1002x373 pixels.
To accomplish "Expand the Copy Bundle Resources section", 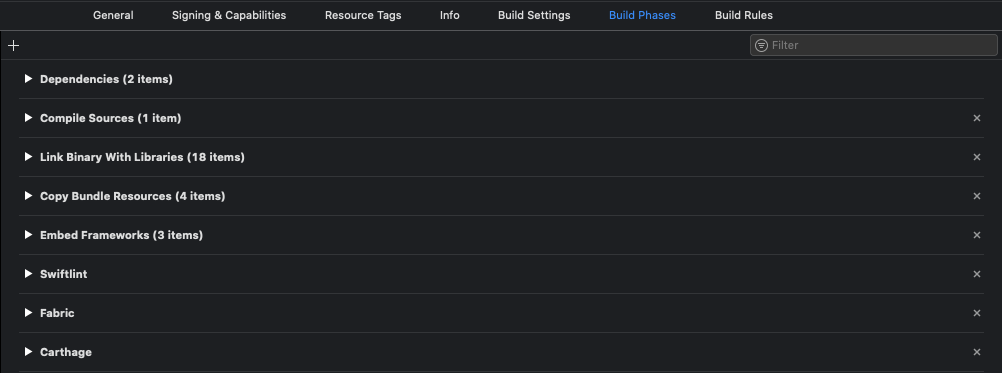I will pyautogui.click(x=28, y=195).
